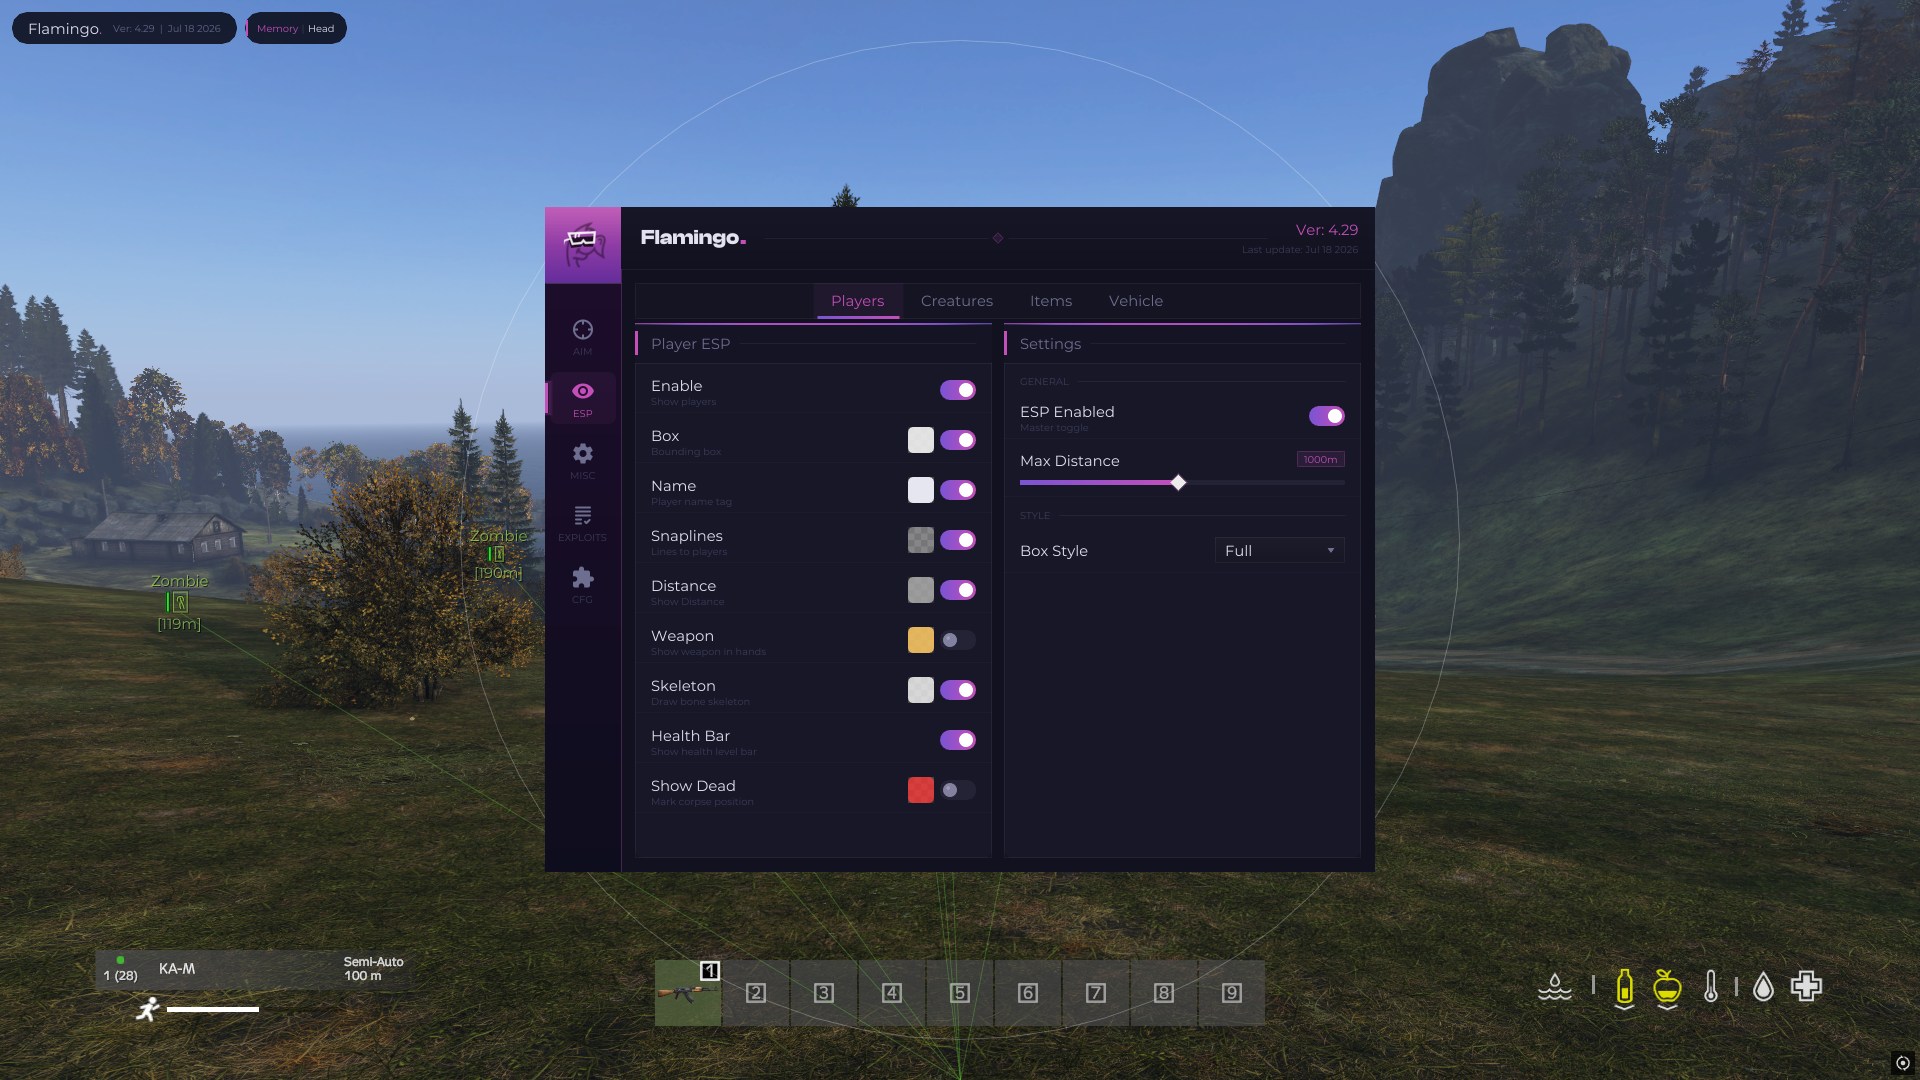Click the Flamingo logo in menu corner
This screenshot has width=1920, height=1080.
pos(582,245)
